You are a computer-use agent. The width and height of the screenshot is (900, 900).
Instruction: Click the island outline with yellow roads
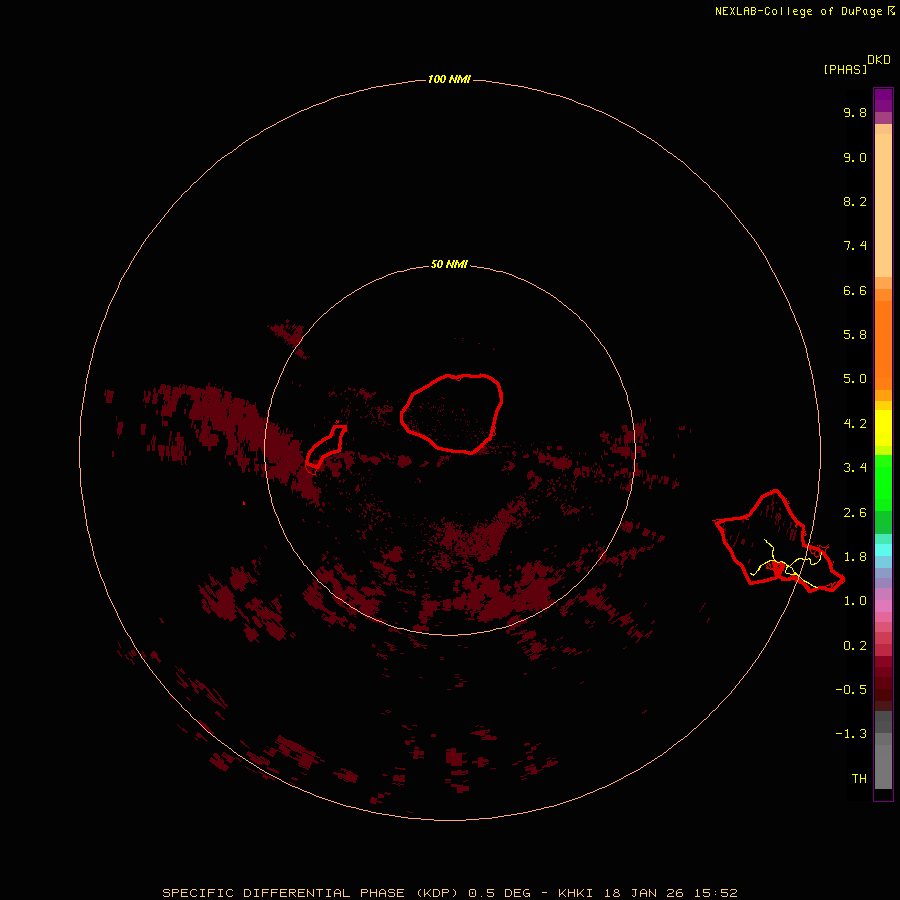click(x=779, y=541)
